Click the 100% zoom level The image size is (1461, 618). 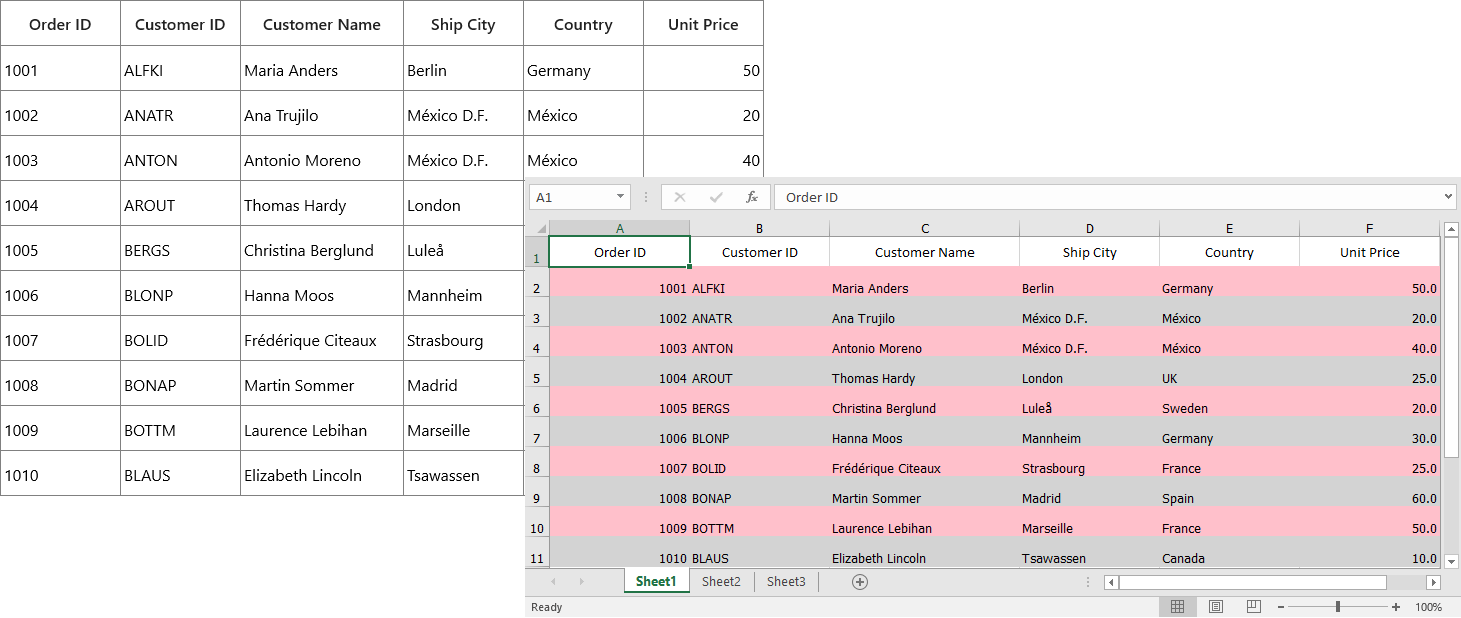tap(1429, 607)
